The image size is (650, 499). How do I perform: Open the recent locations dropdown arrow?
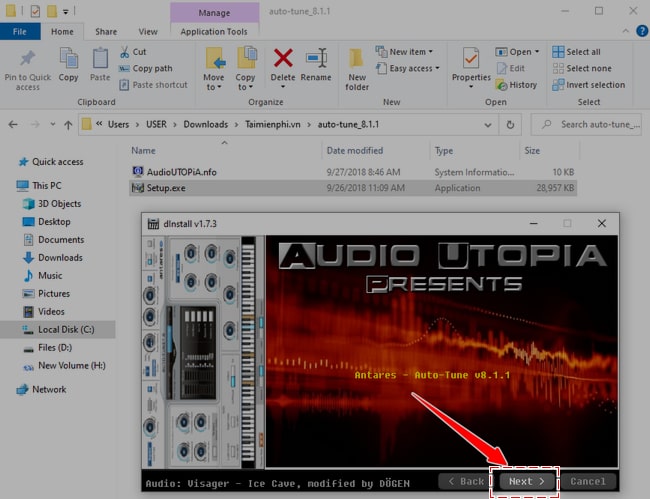point(52,124)
